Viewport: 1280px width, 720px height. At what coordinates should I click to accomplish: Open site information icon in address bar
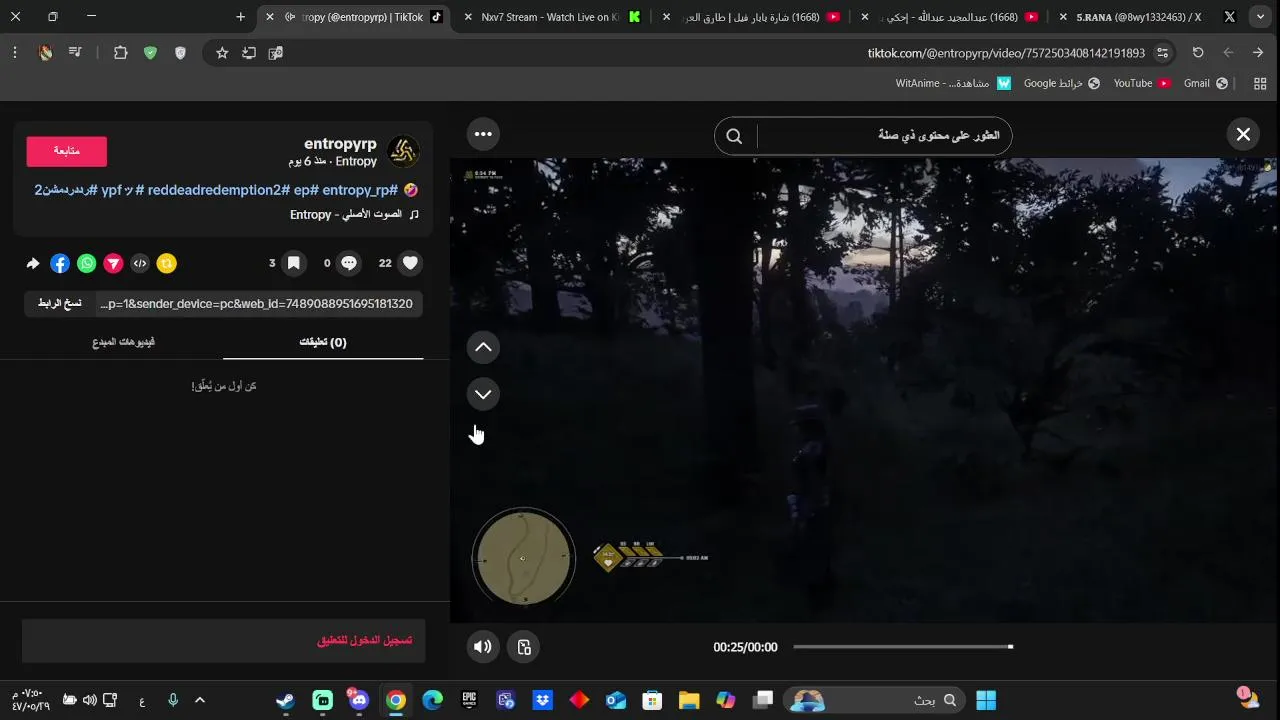coord(1163,53)
